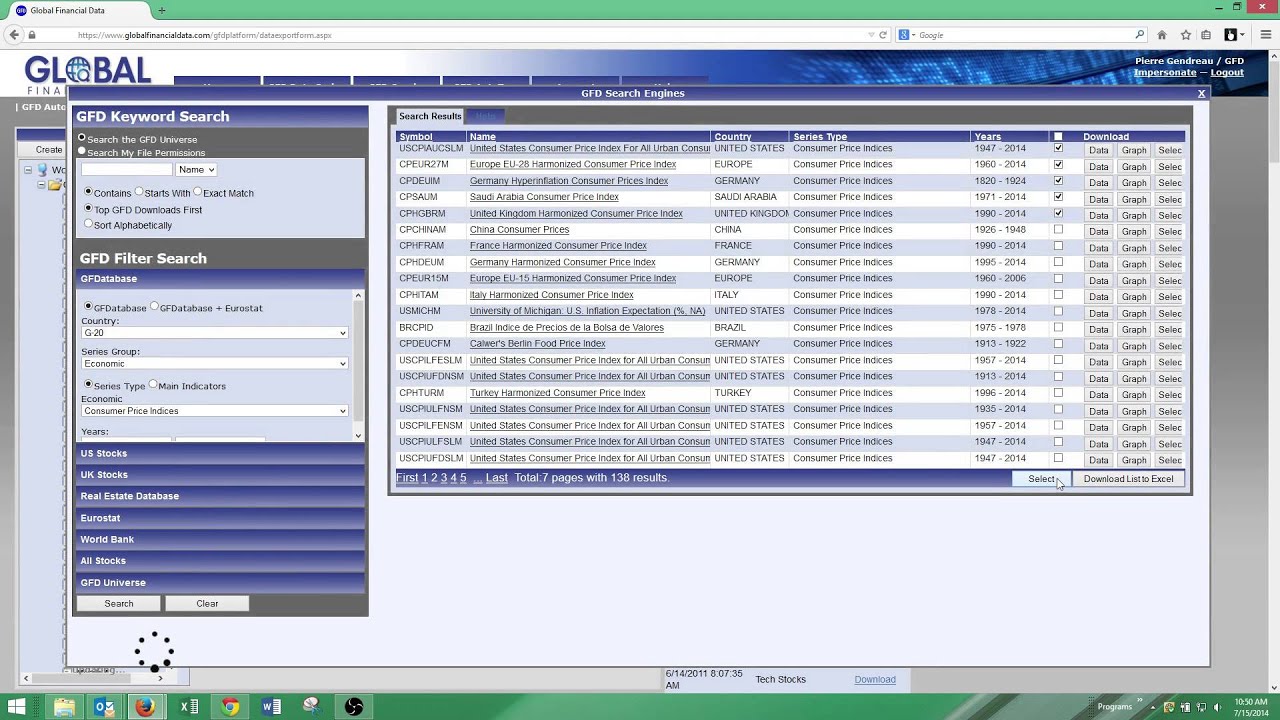Switch to the Search Results tab
1280x720 pixels.
coord(430,116)
